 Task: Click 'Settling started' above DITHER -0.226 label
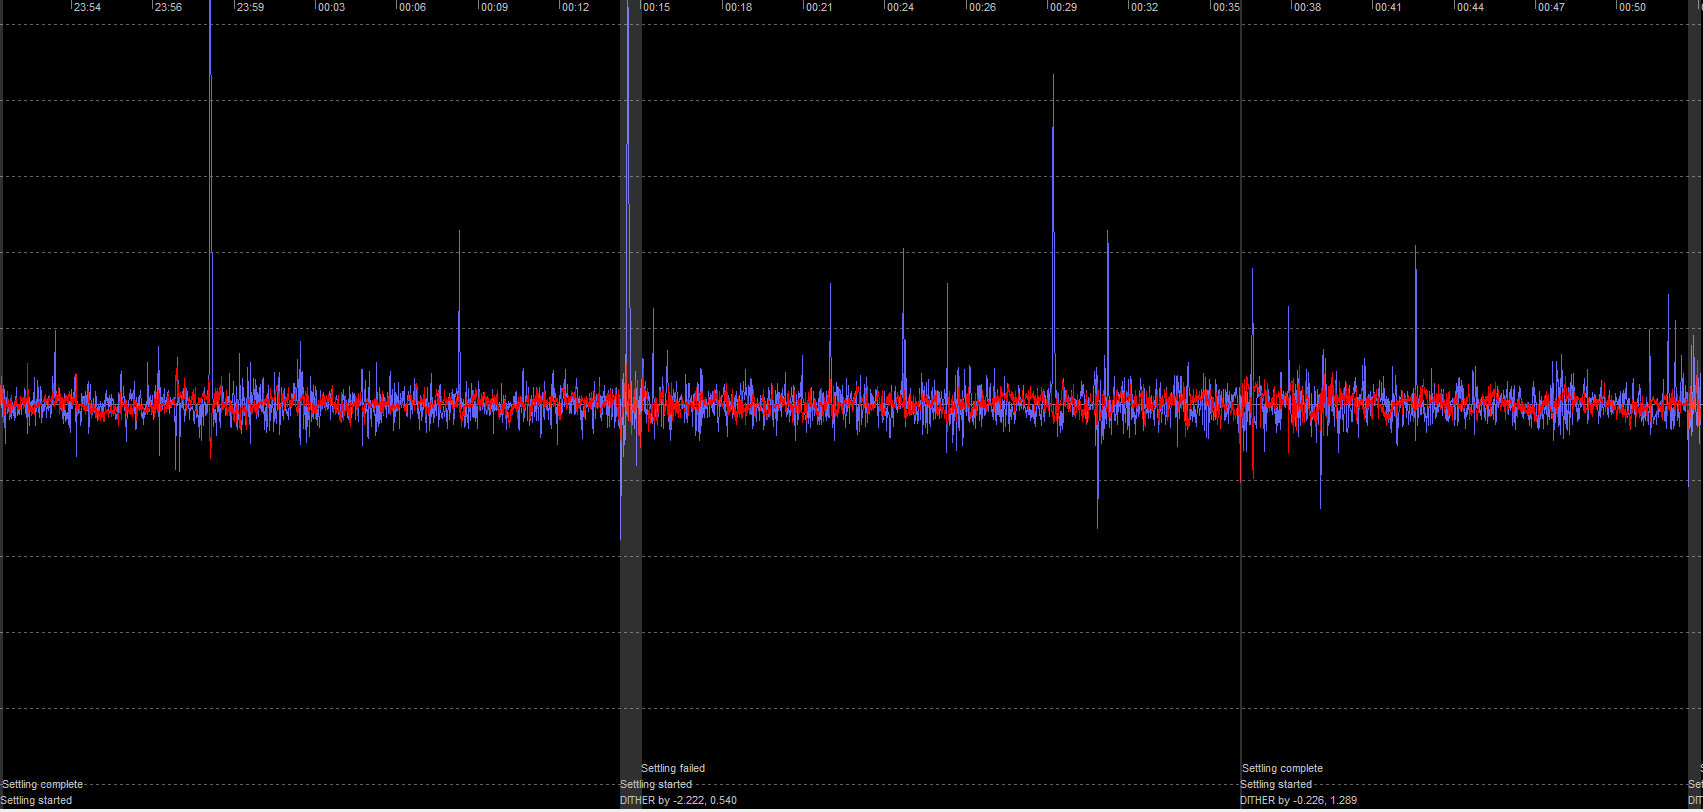pos(1276,784)
